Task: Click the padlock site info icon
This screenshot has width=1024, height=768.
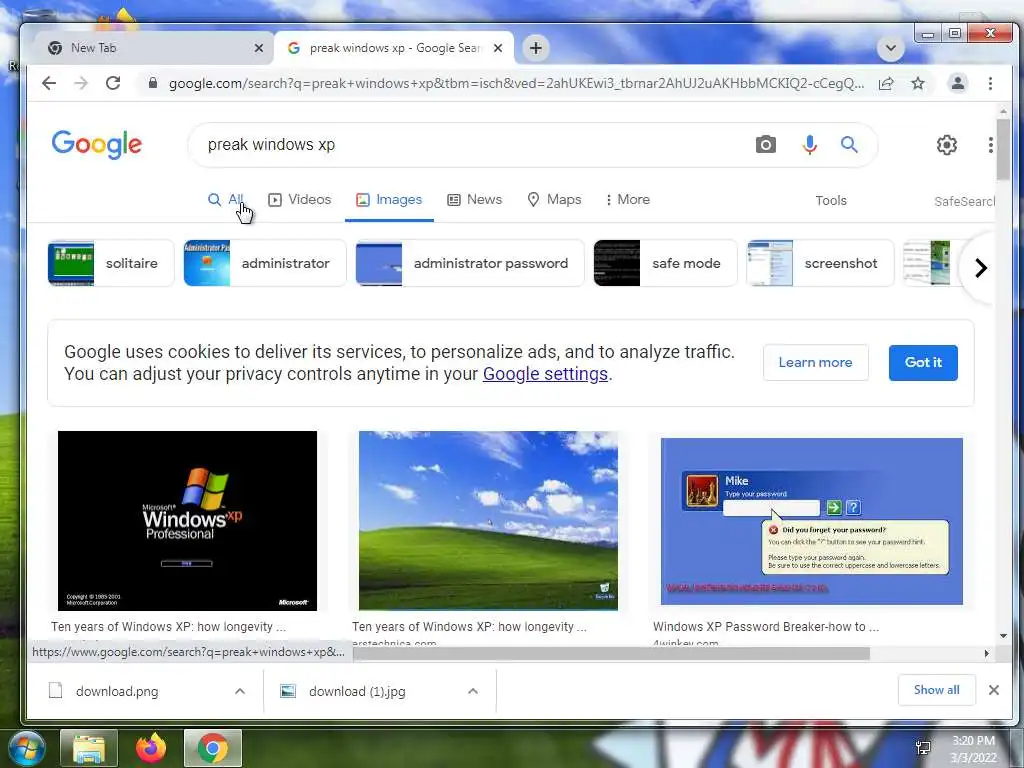Action: (x=153, y=83)
